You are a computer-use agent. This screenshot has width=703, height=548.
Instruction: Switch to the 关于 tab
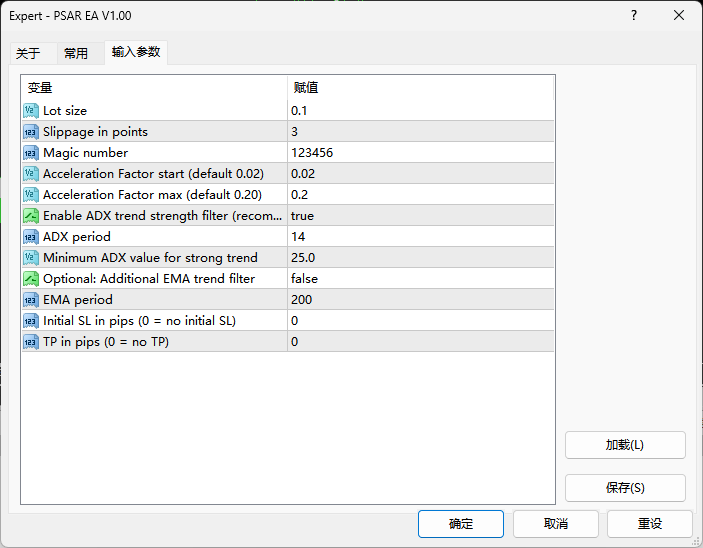coord(28,54)
